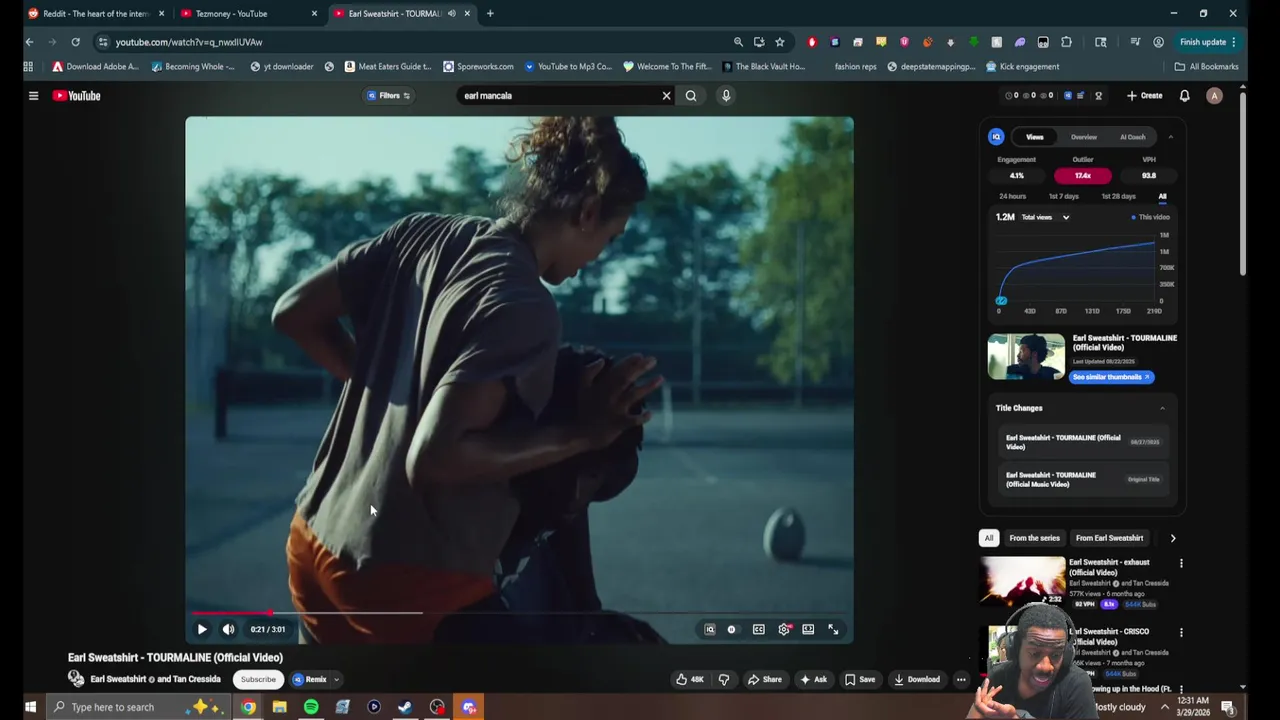Expand the dropdown arrow next to Remix
This screenshot has width=1280, height=720.
click(336, 679)
